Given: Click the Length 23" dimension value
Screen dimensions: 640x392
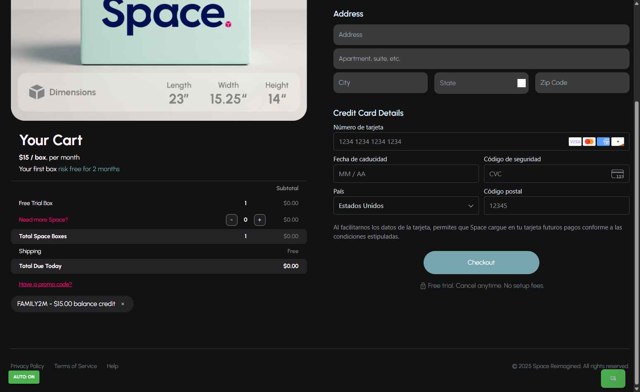Looking at the screenshot, I should click(179, 99).
